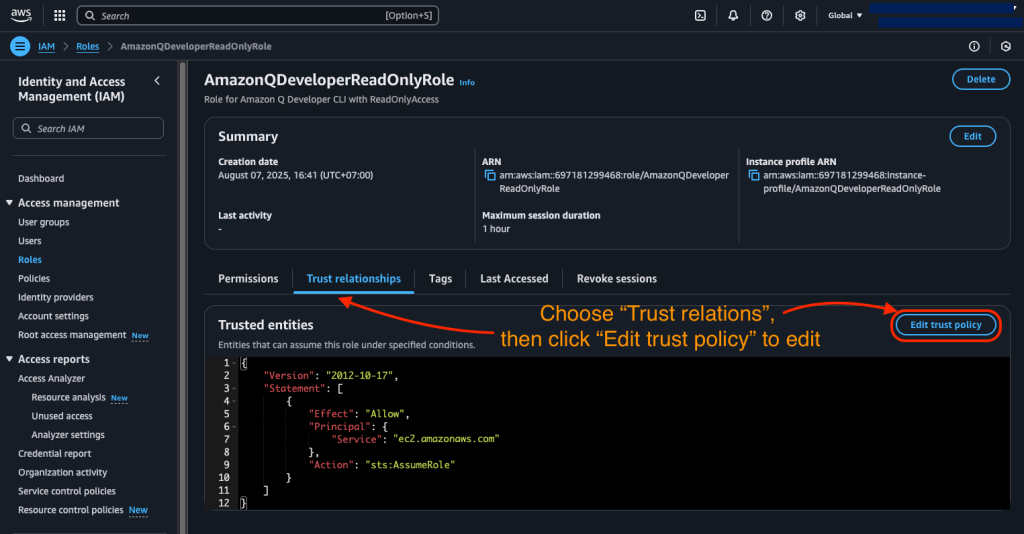Fold the statement object at line 4
Viewport: 1024px width, 534px height.
[x=235, y=401]
